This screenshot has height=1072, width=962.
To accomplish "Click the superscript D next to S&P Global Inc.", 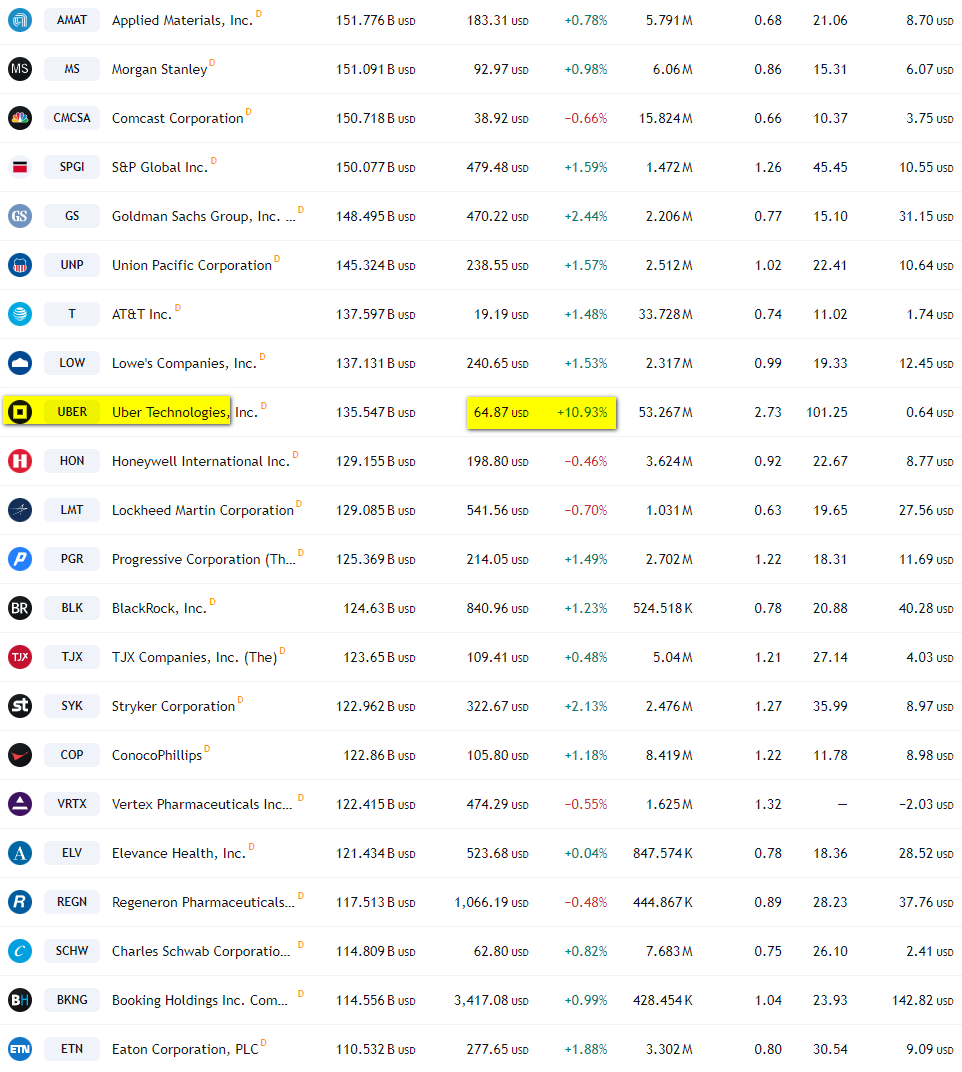I will tap(214, 161).
